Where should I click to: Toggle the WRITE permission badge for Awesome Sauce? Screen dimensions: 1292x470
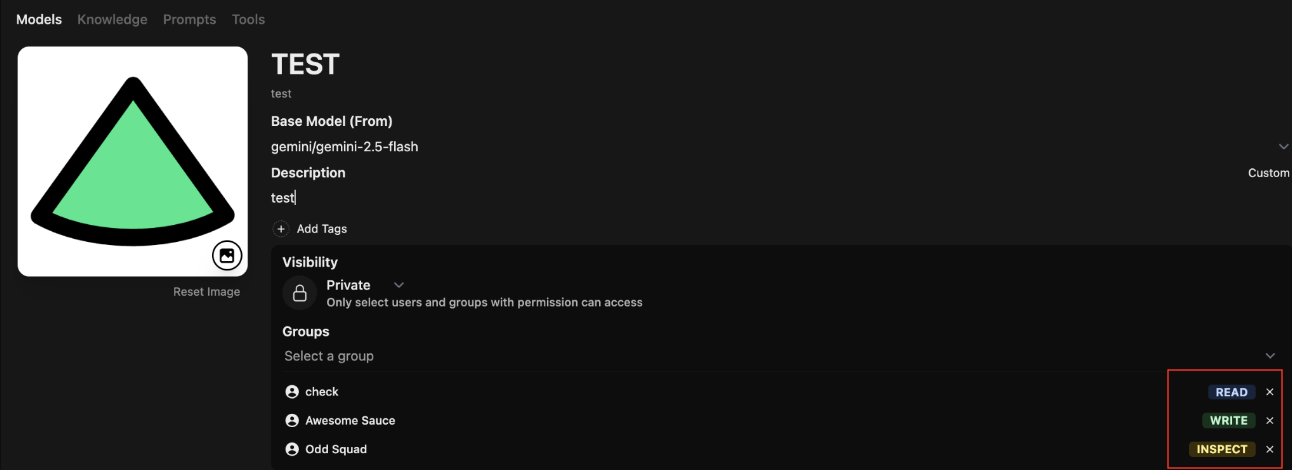[x=1228, y=421]
